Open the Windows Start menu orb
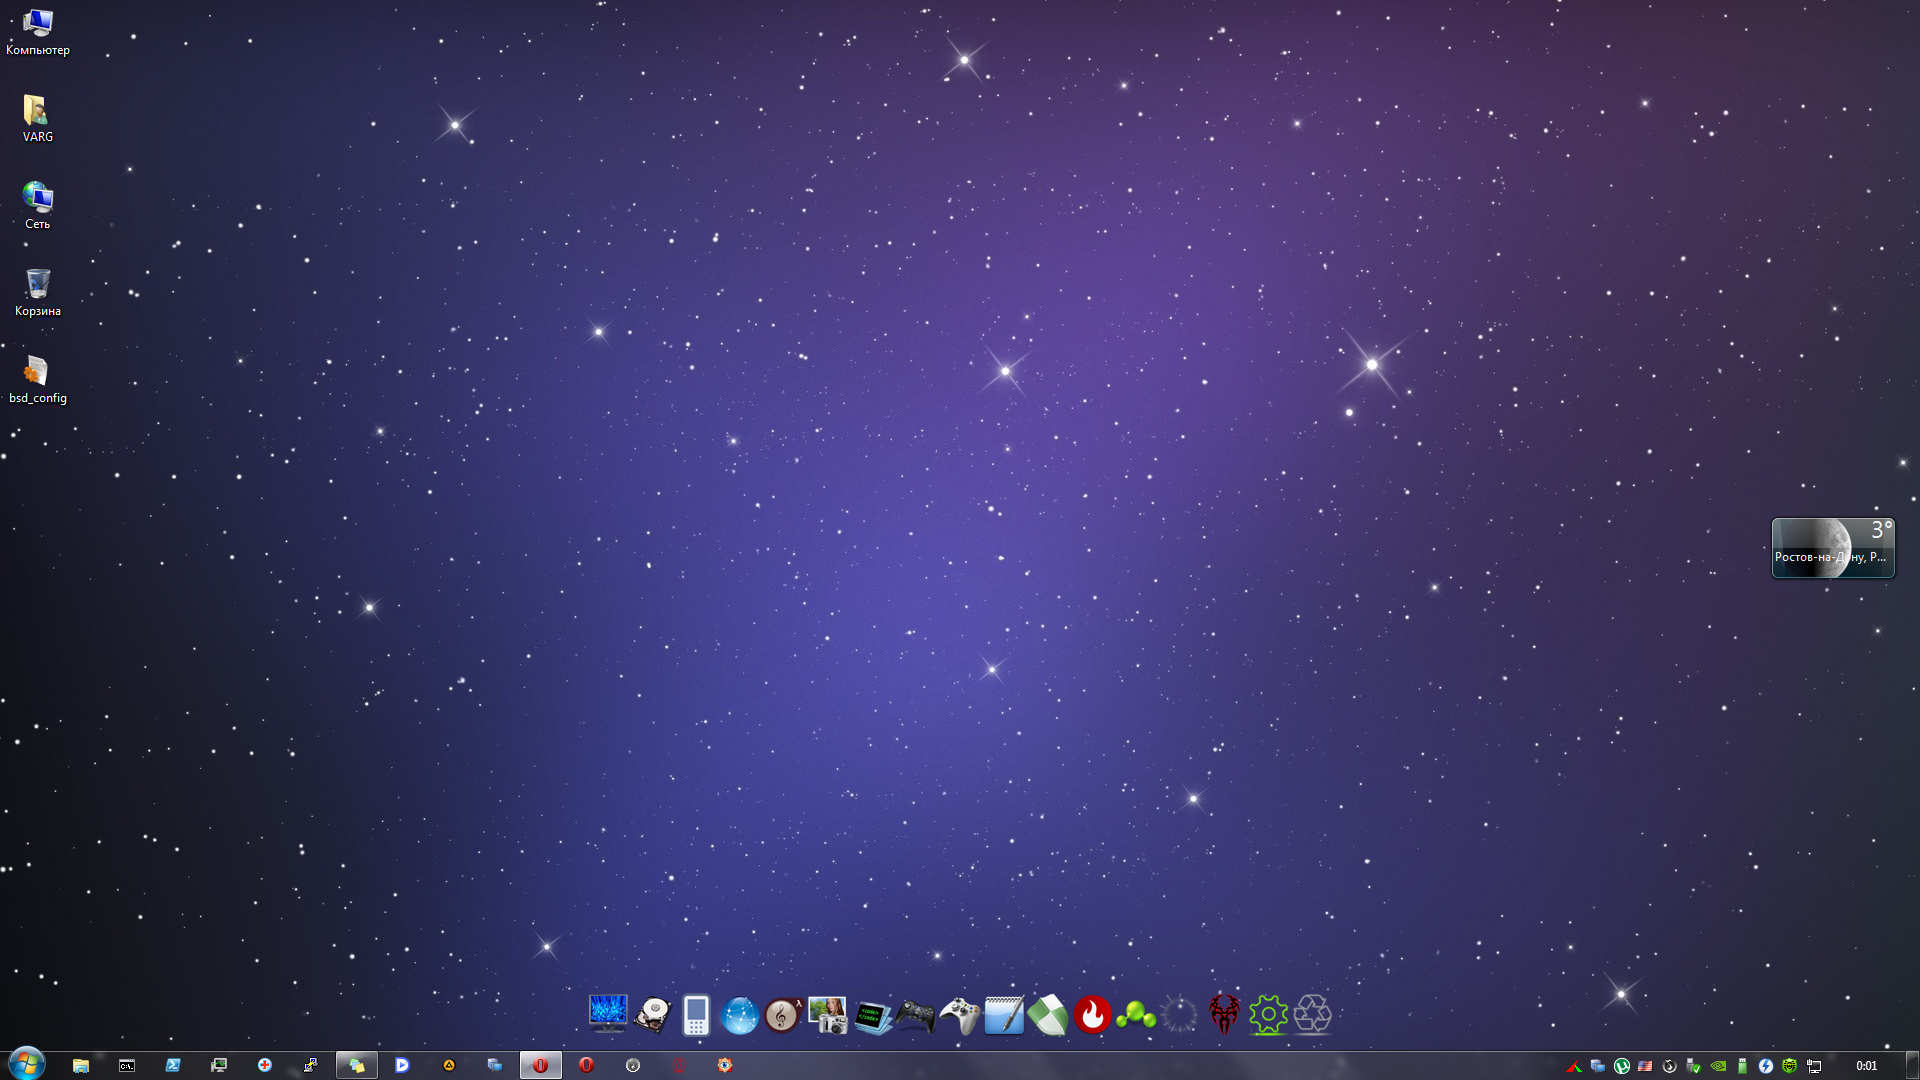1920x1080 pixels. click(27, 1064)
